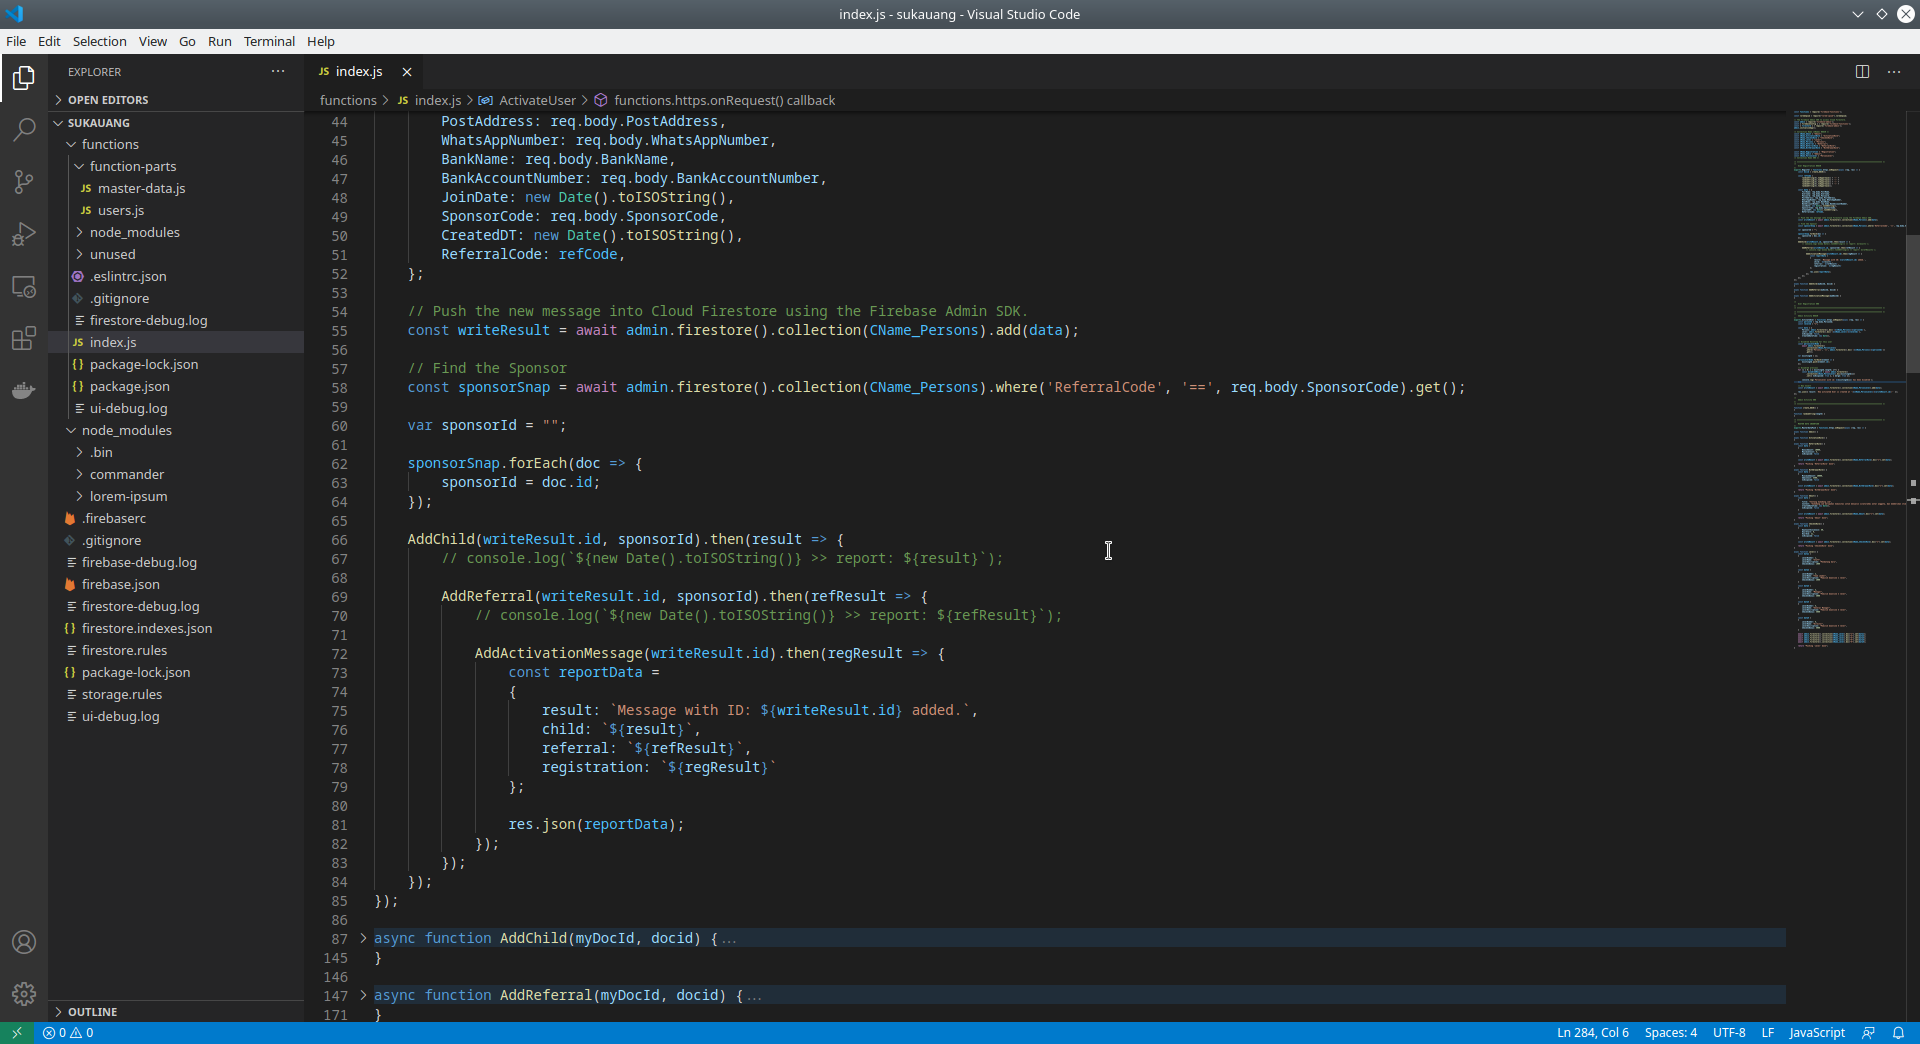Open editor more actions ellipsis
The width and height of the screenshot is (1920, 1044).
[x=1894, y=72]
